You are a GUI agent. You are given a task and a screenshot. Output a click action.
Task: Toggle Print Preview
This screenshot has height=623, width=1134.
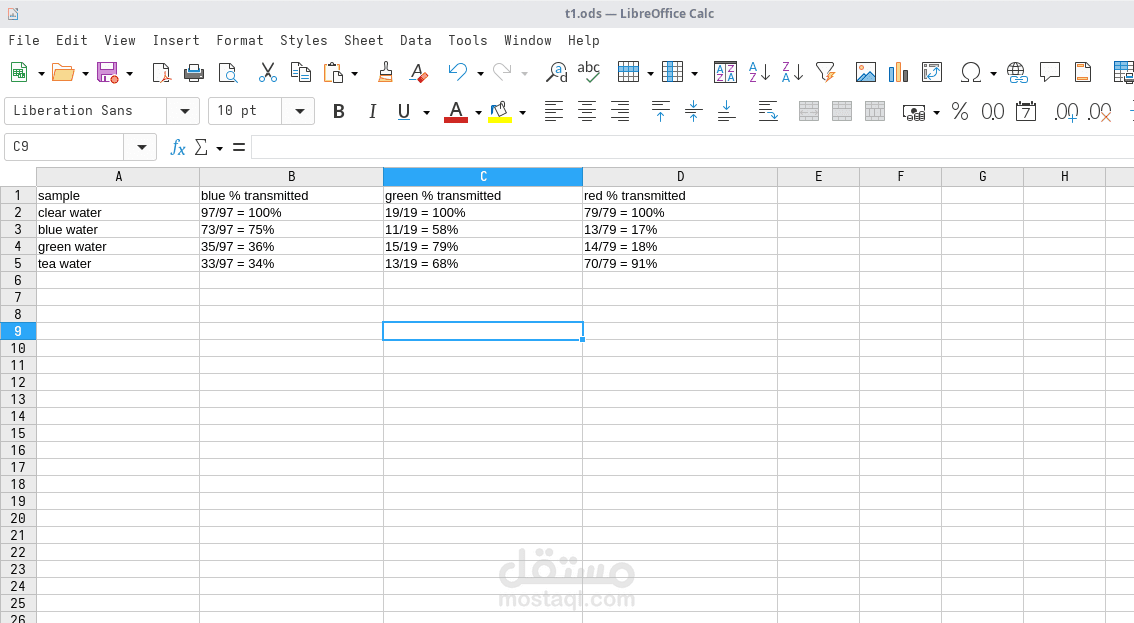pyautogui.click(x=228, y=72)
